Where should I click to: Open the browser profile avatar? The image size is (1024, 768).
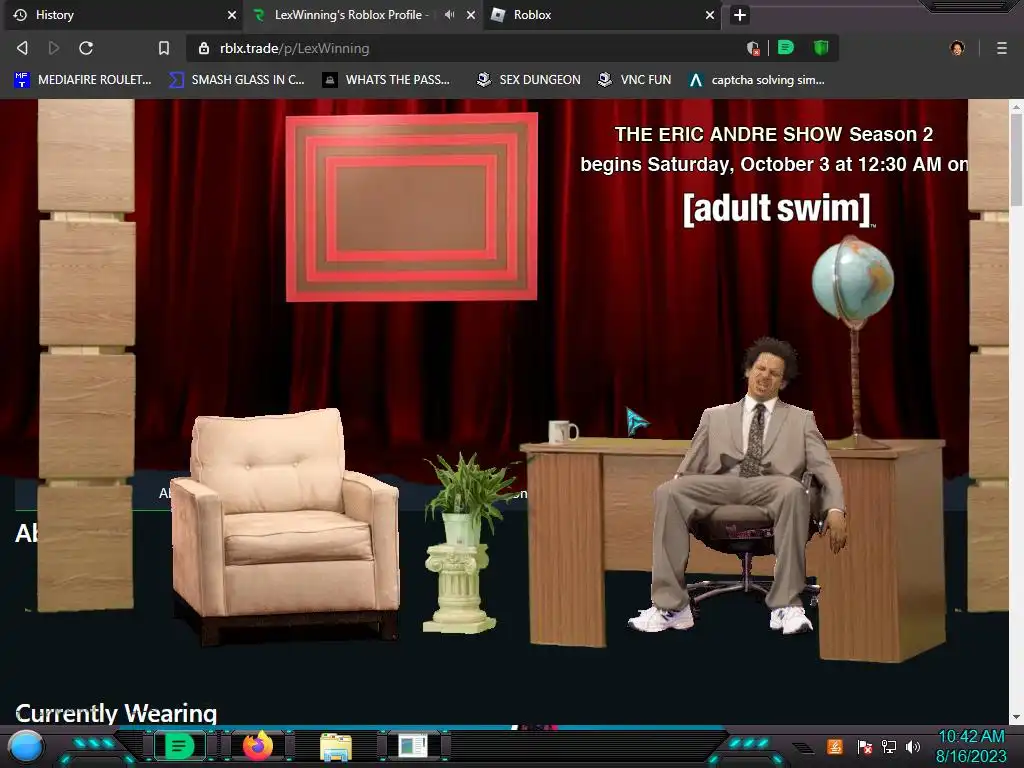click(x=957, y=48)
